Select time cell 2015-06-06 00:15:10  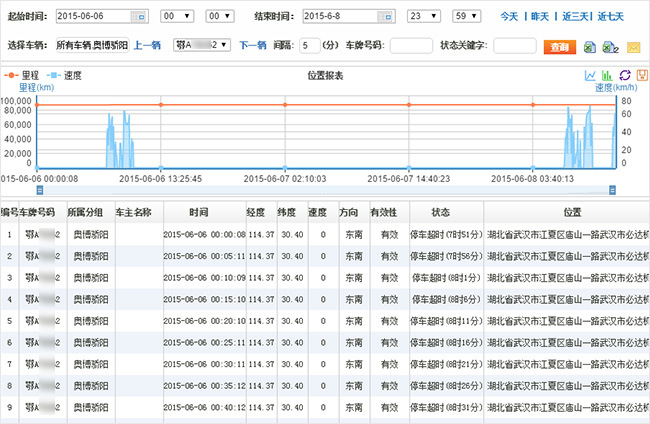coord(205,299)
